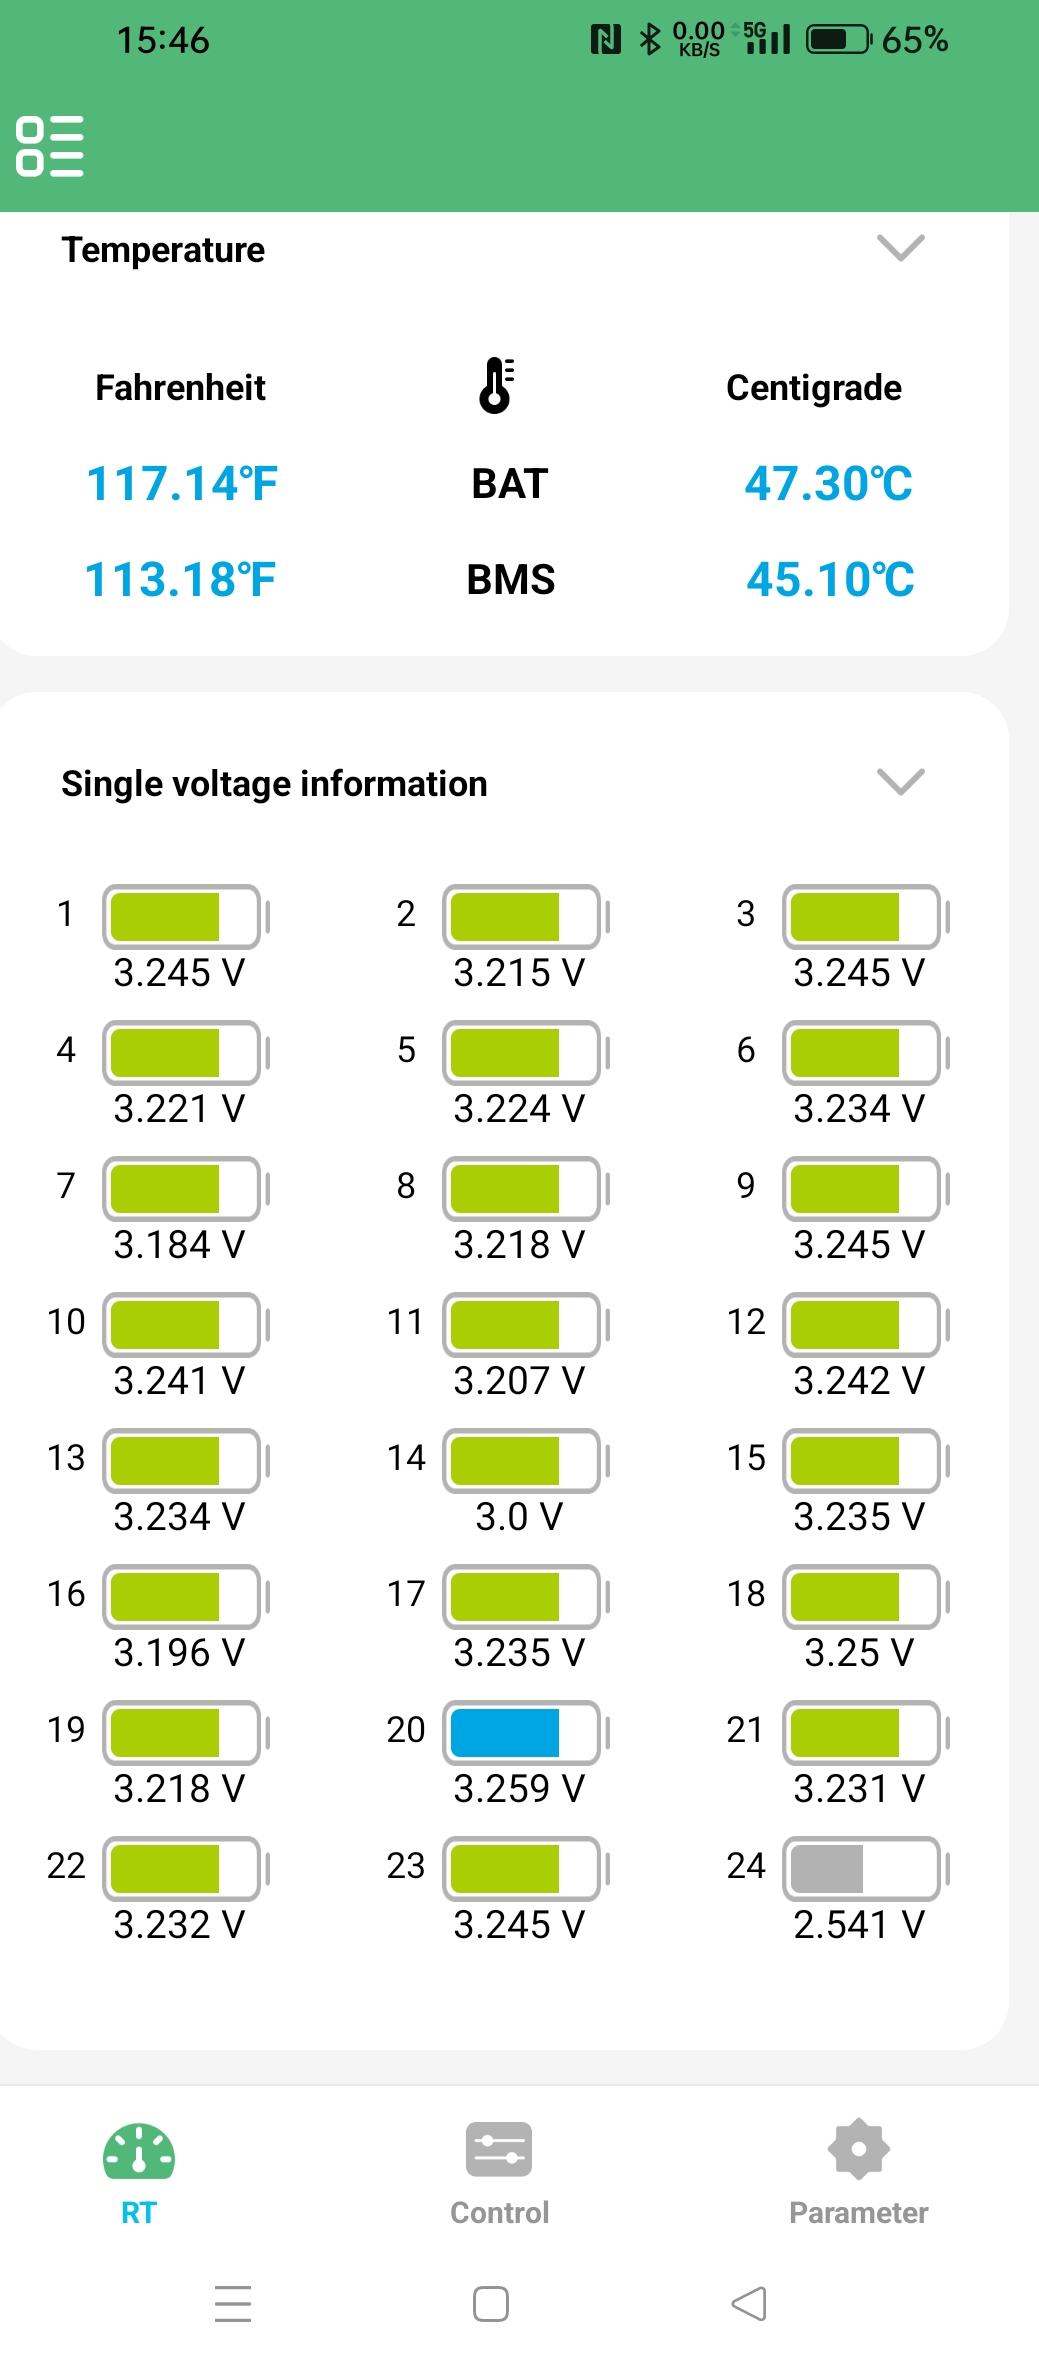Viewport: 1039px width, 2370px height.
Task: Open the hamburger list menu icon
Action: pos(49,146)
